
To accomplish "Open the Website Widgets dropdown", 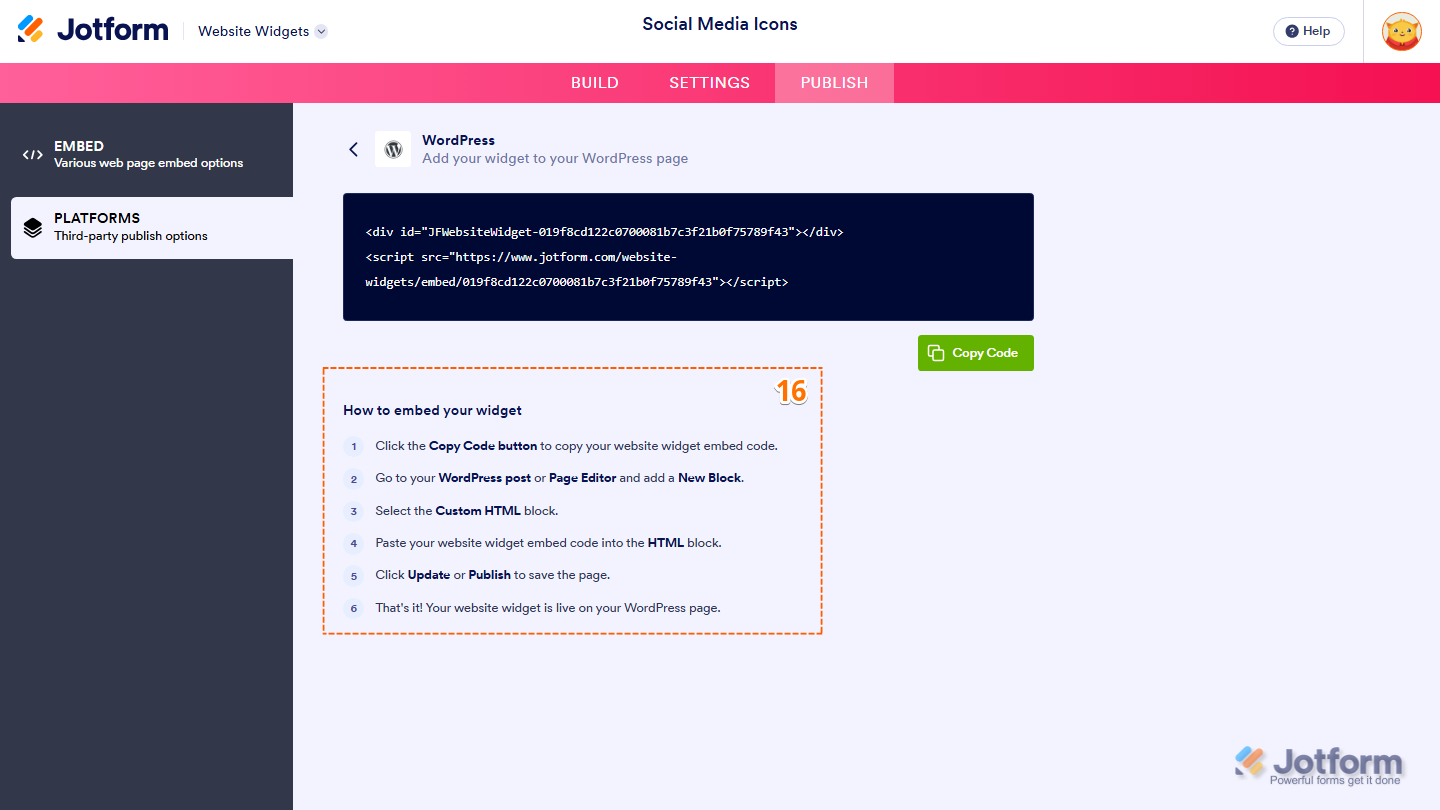I will tap(262, 31).
